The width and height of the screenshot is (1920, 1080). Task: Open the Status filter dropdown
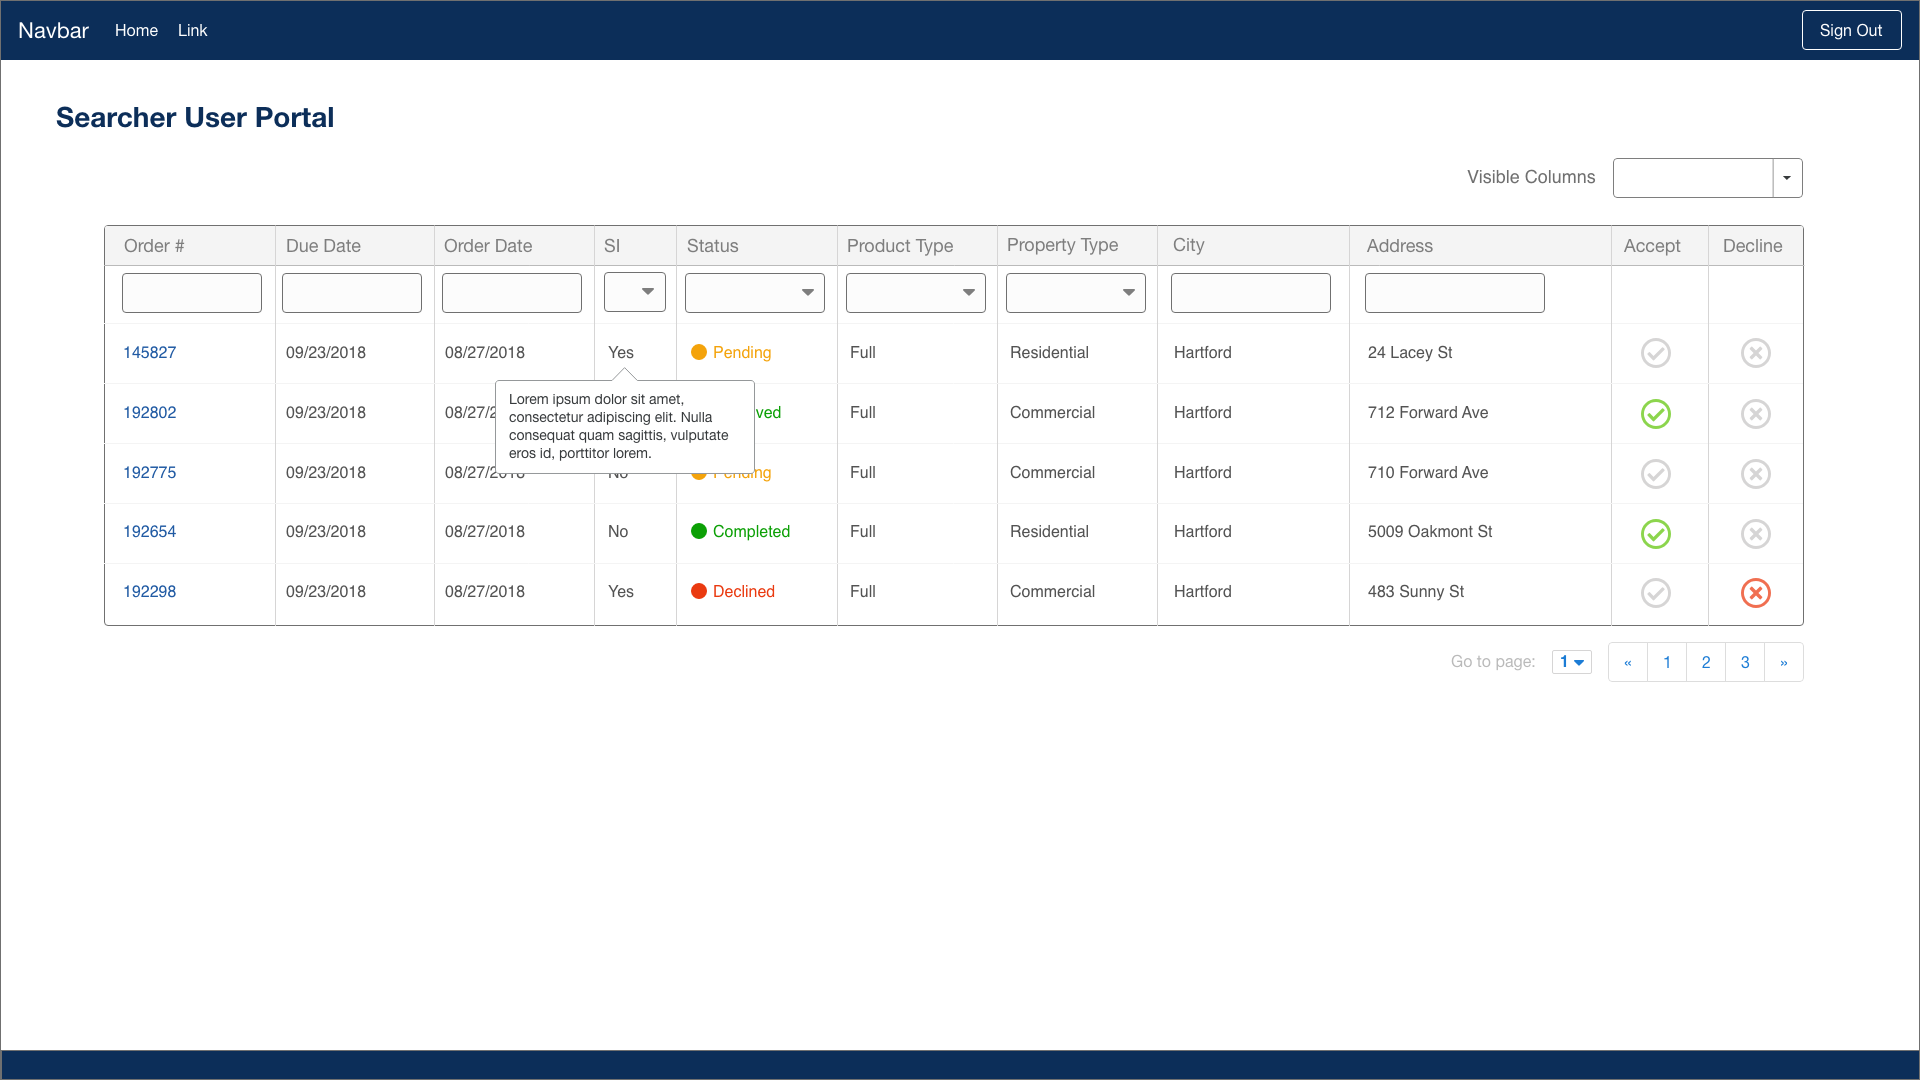pyautogui.click(x=755, y=293)
